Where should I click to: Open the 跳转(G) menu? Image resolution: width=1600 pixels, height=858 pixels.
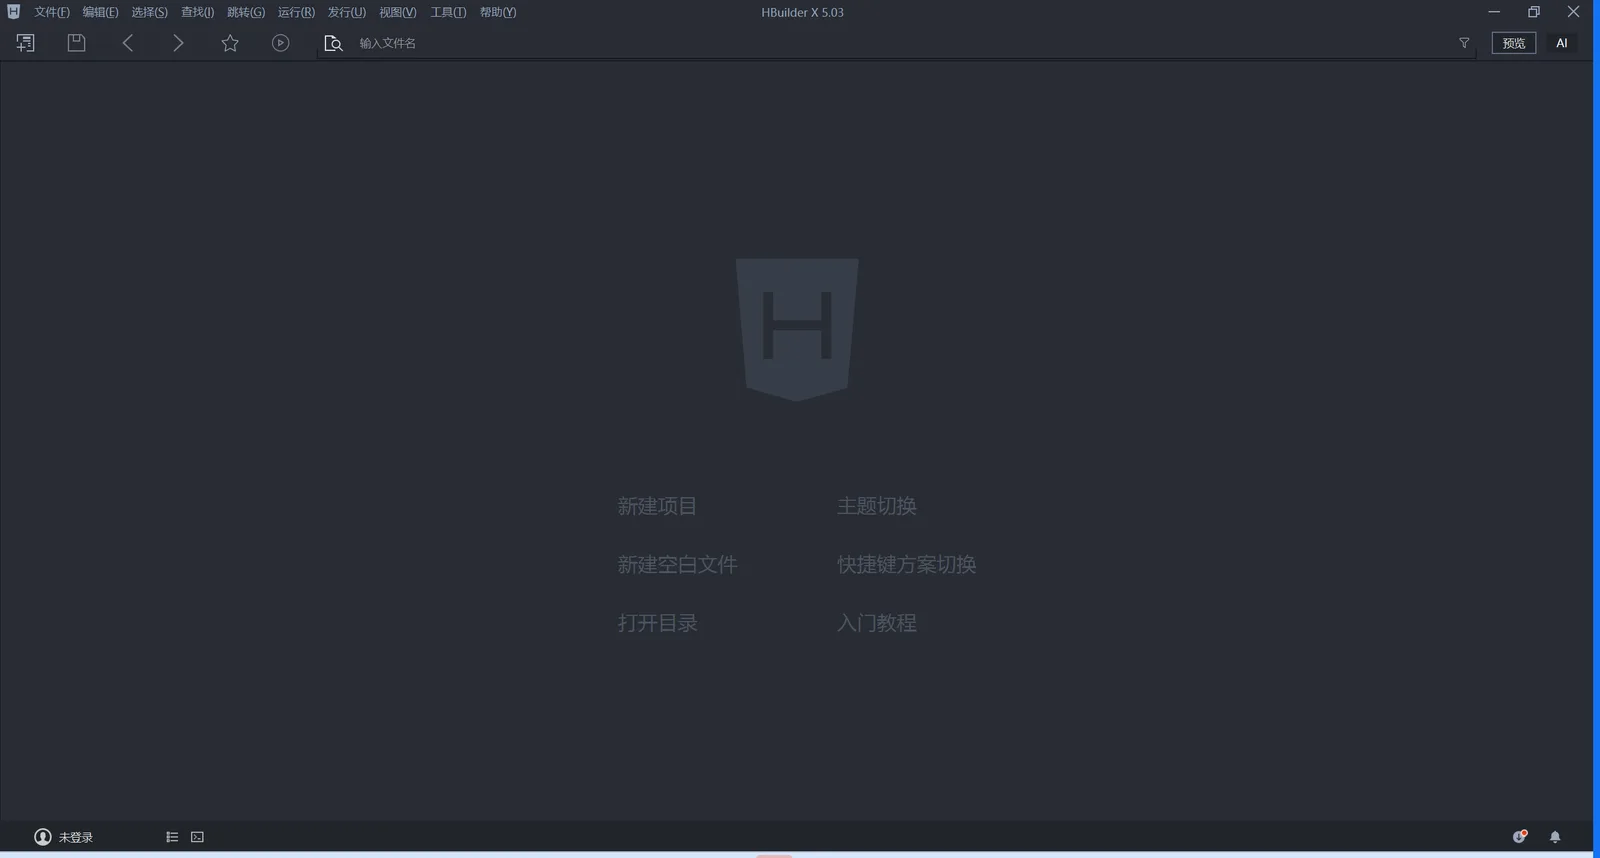(x=246, y=12)
